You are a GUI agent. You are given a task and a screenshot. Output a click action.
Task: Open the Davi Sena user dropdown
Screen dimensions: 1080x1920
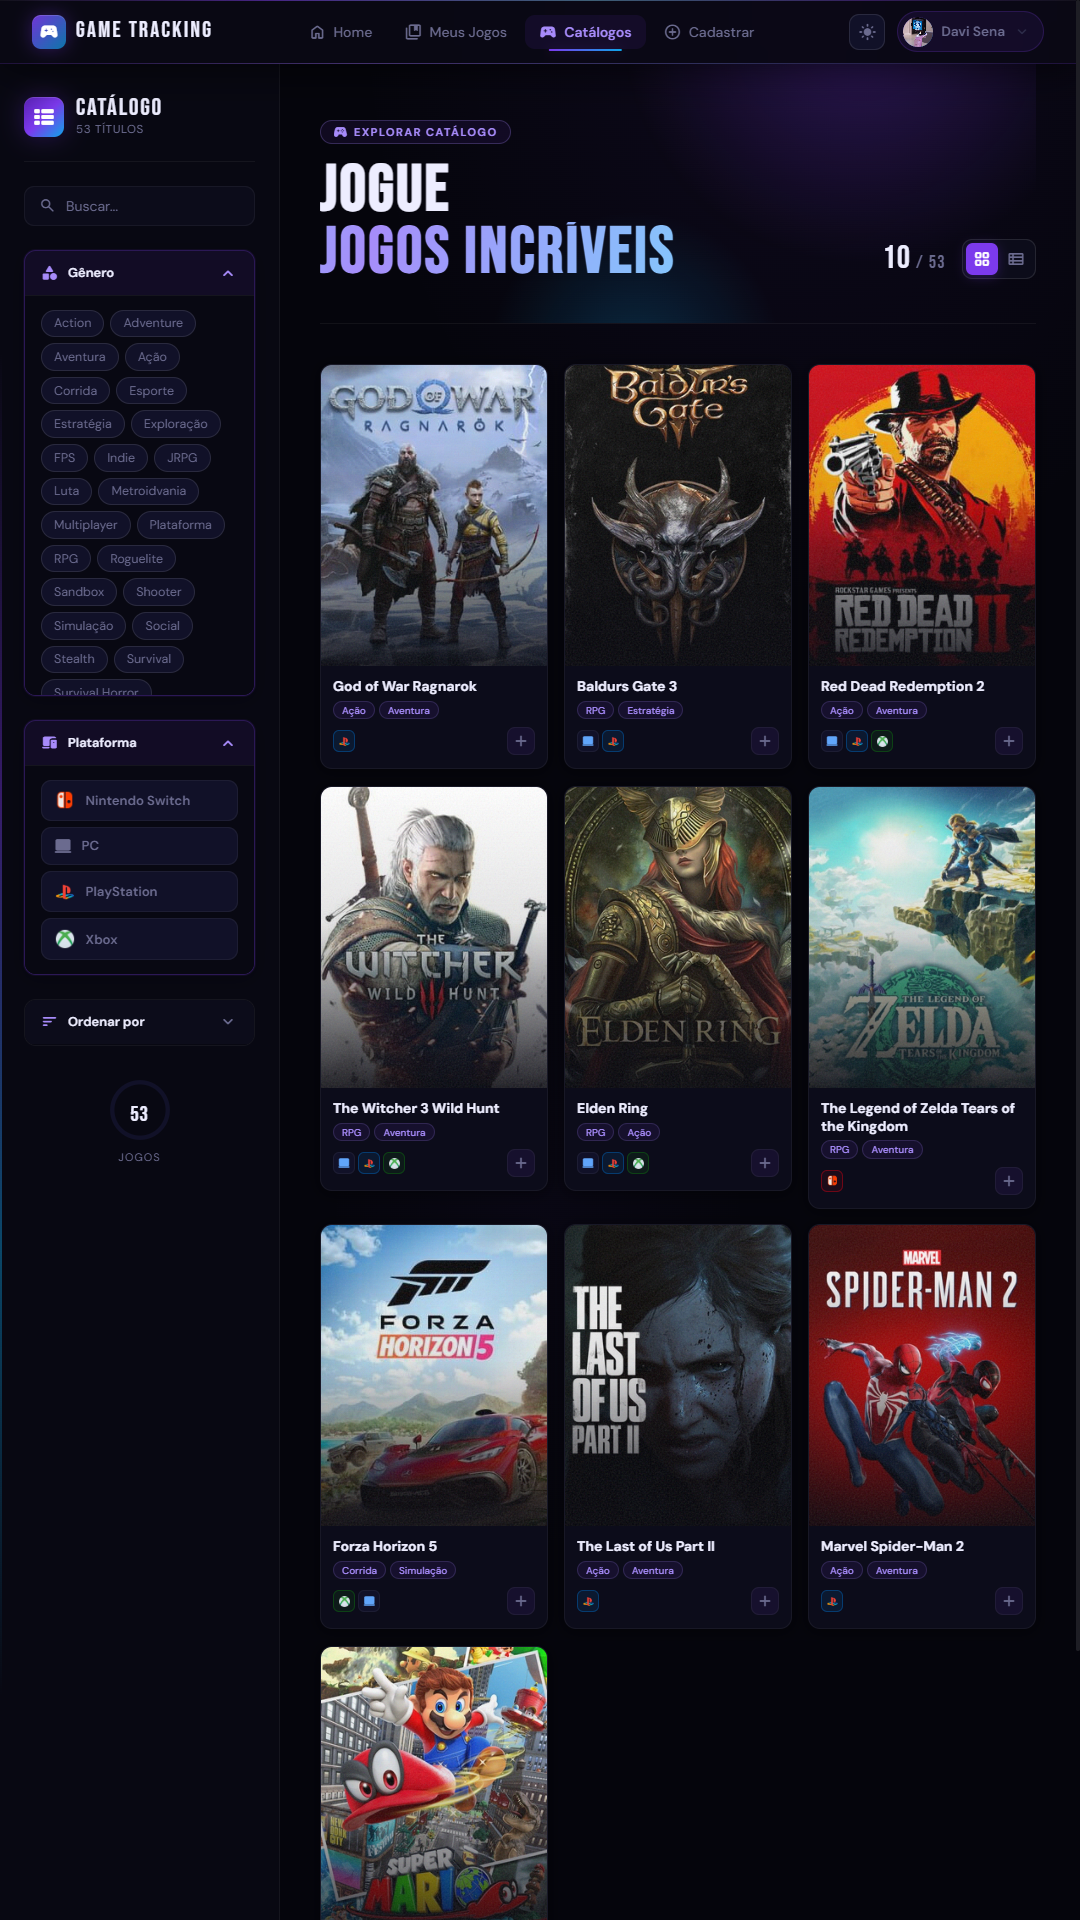970,32
